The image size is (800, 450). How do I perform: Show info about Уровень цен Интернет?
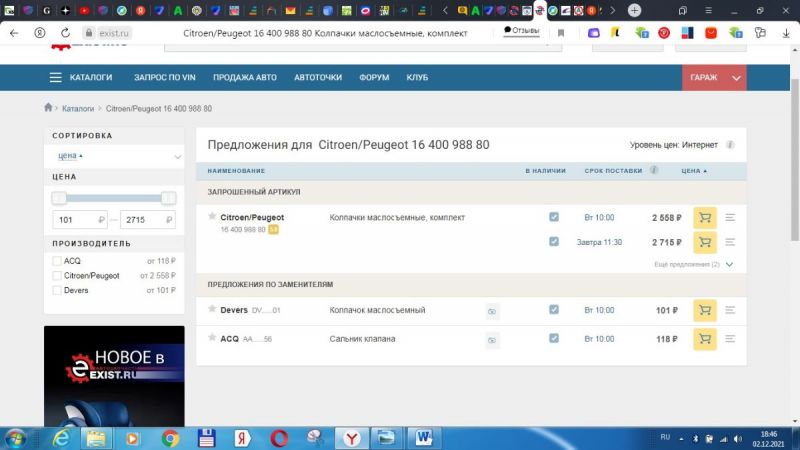(x=730, y=145)
